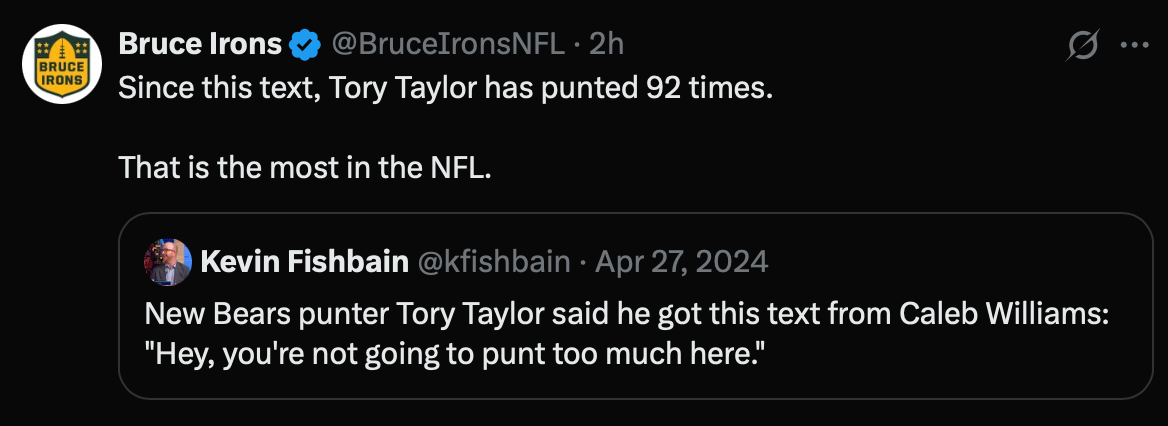This screenshot has height=426, width=1168.
Task: Click the Bruce Irons display name
Action: click(200, 44)
